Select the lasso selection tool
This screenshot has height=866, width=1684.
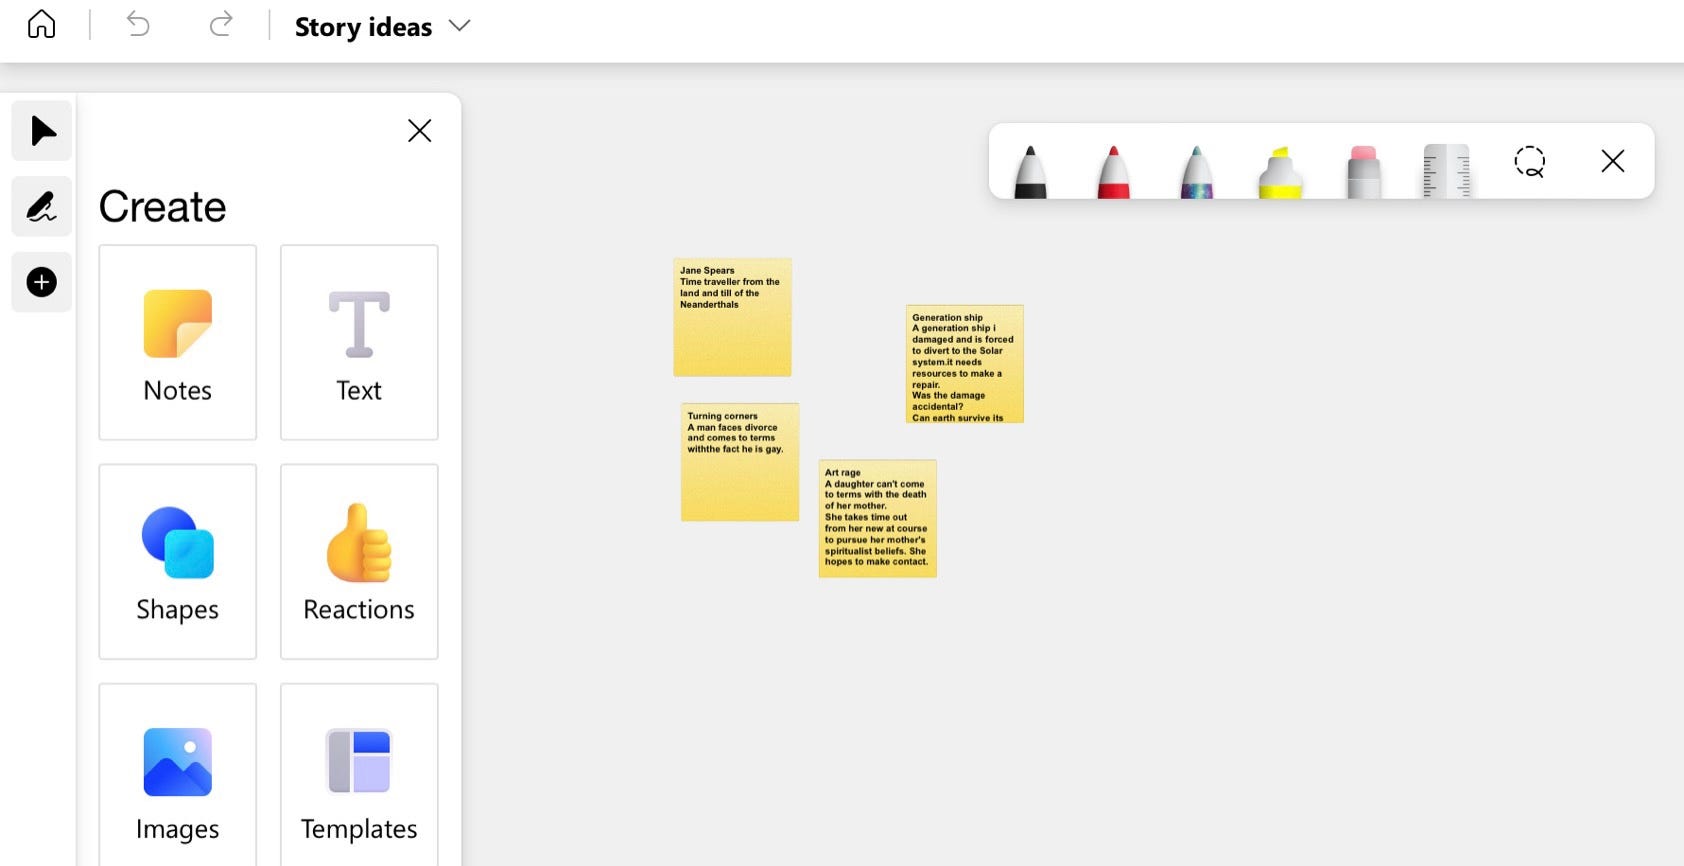tap(1530, 161)
